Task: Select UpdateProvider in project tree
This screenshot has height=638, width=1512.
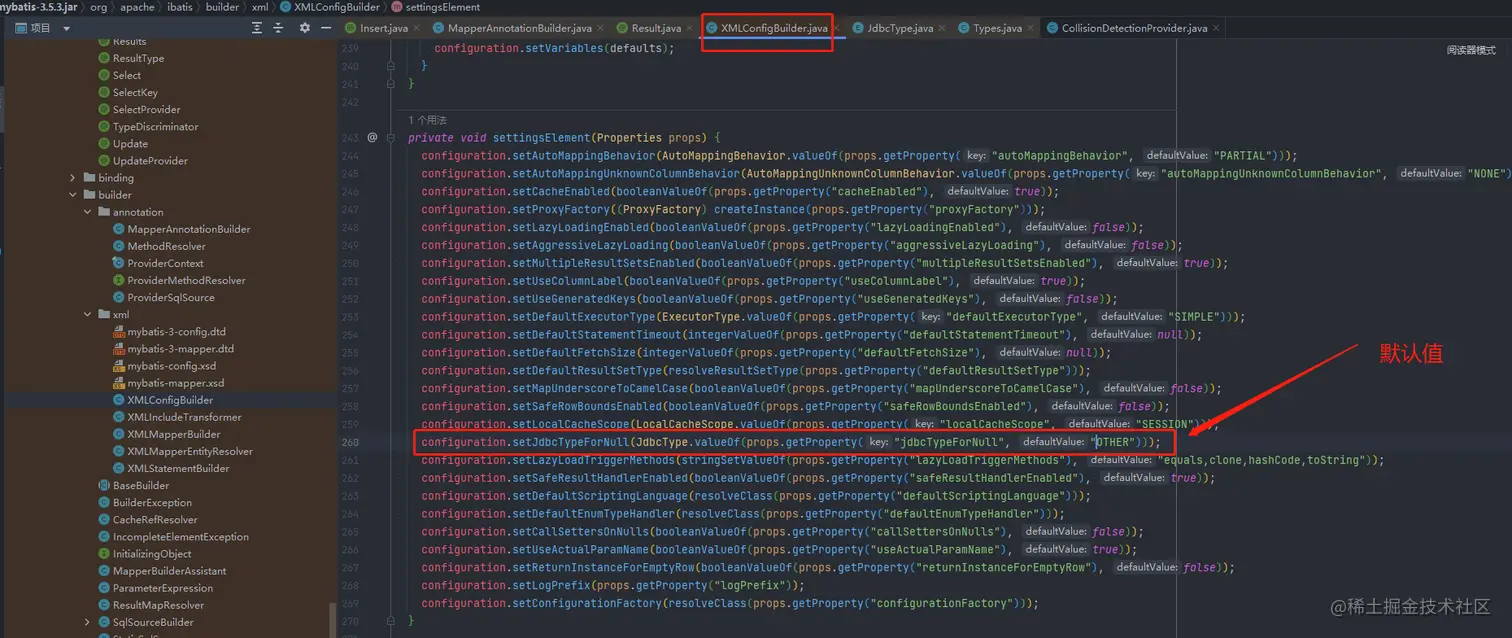Action: coord(150,161)
